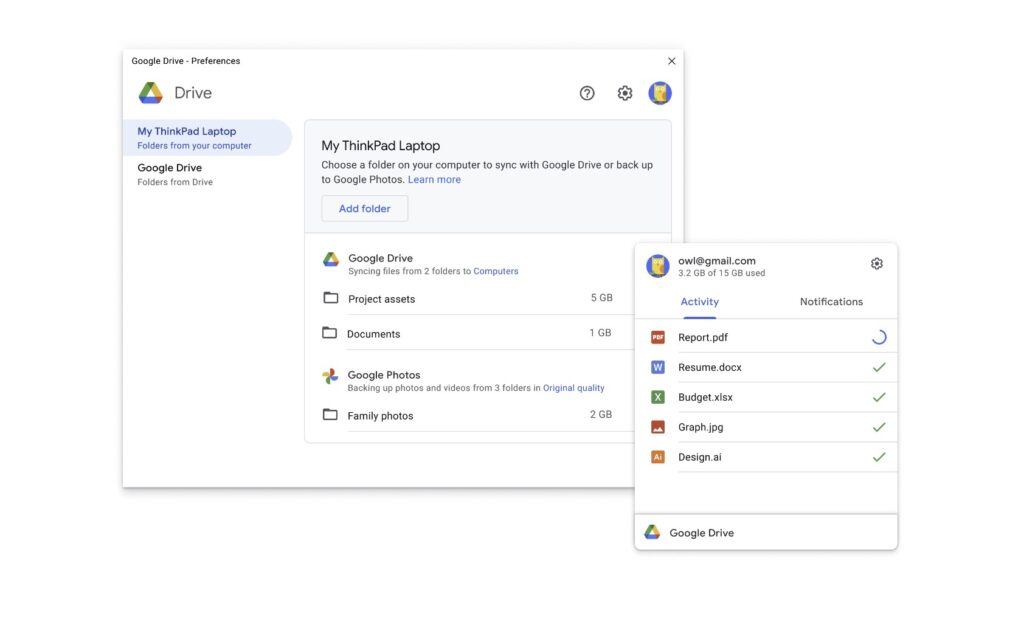Click Drive icon in popup footer
The image size is (1024, 625).
pyautogui.click(x=652, y=532)
